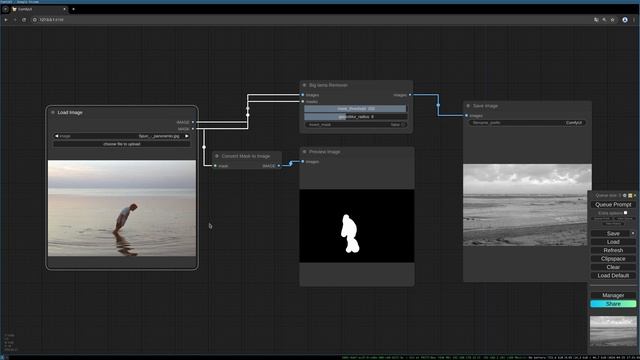This screenshot has height=360, width=640.
Task: Select next image with right arrow
Action: [x=187, y=136]
